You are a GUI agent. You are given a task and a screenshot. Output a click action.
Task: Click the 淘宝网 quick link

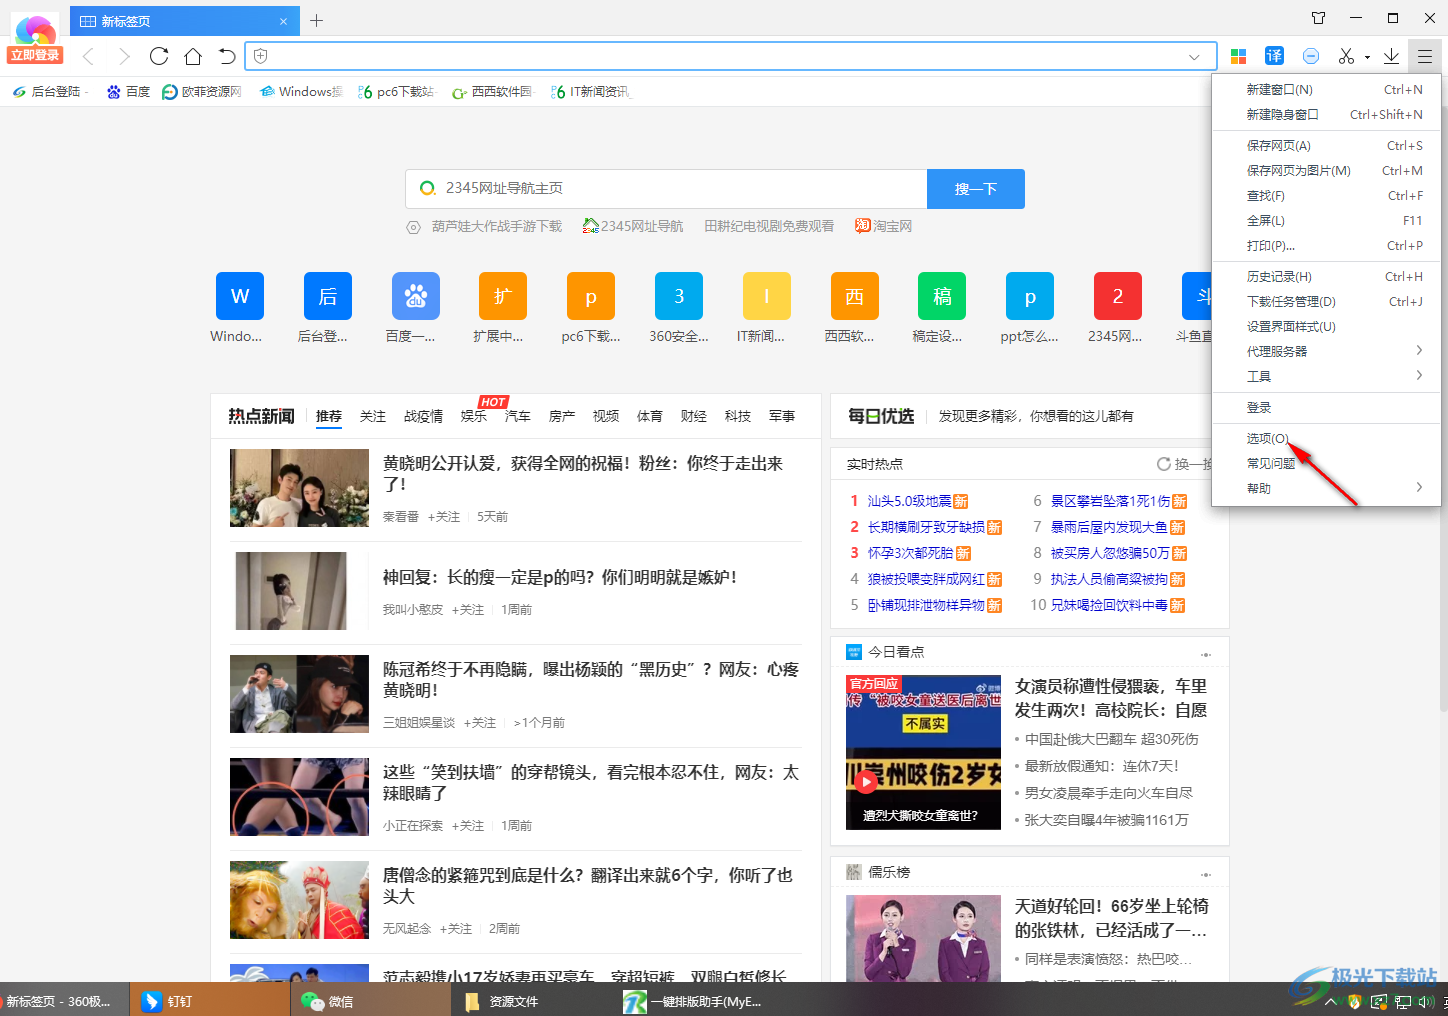[884, 227]
